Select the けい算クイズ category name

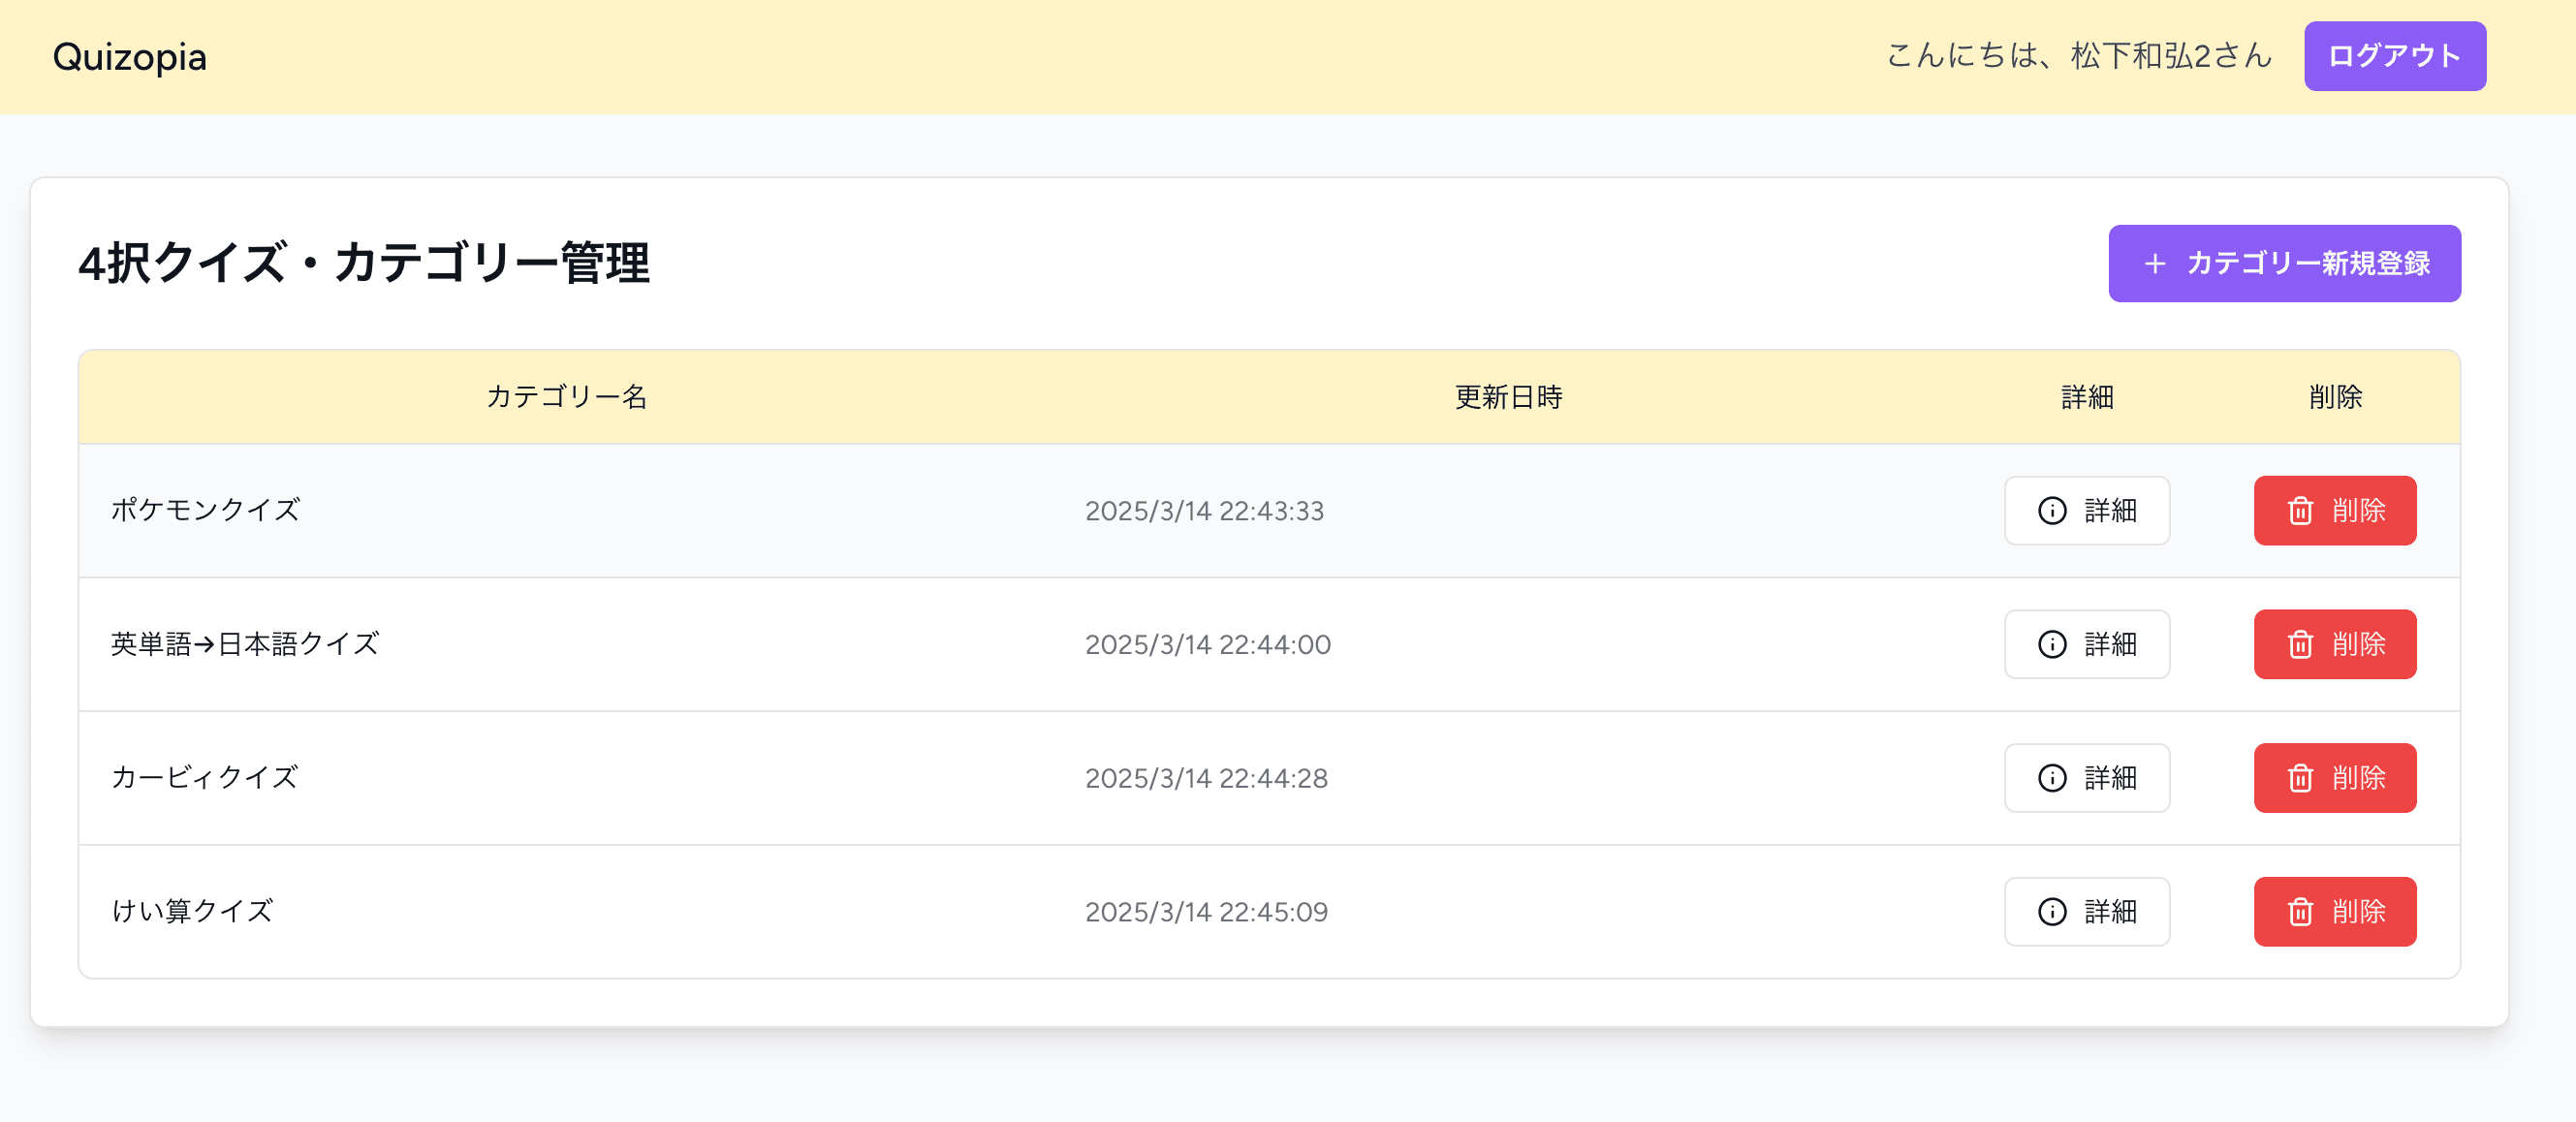click(x=192, y=912)
